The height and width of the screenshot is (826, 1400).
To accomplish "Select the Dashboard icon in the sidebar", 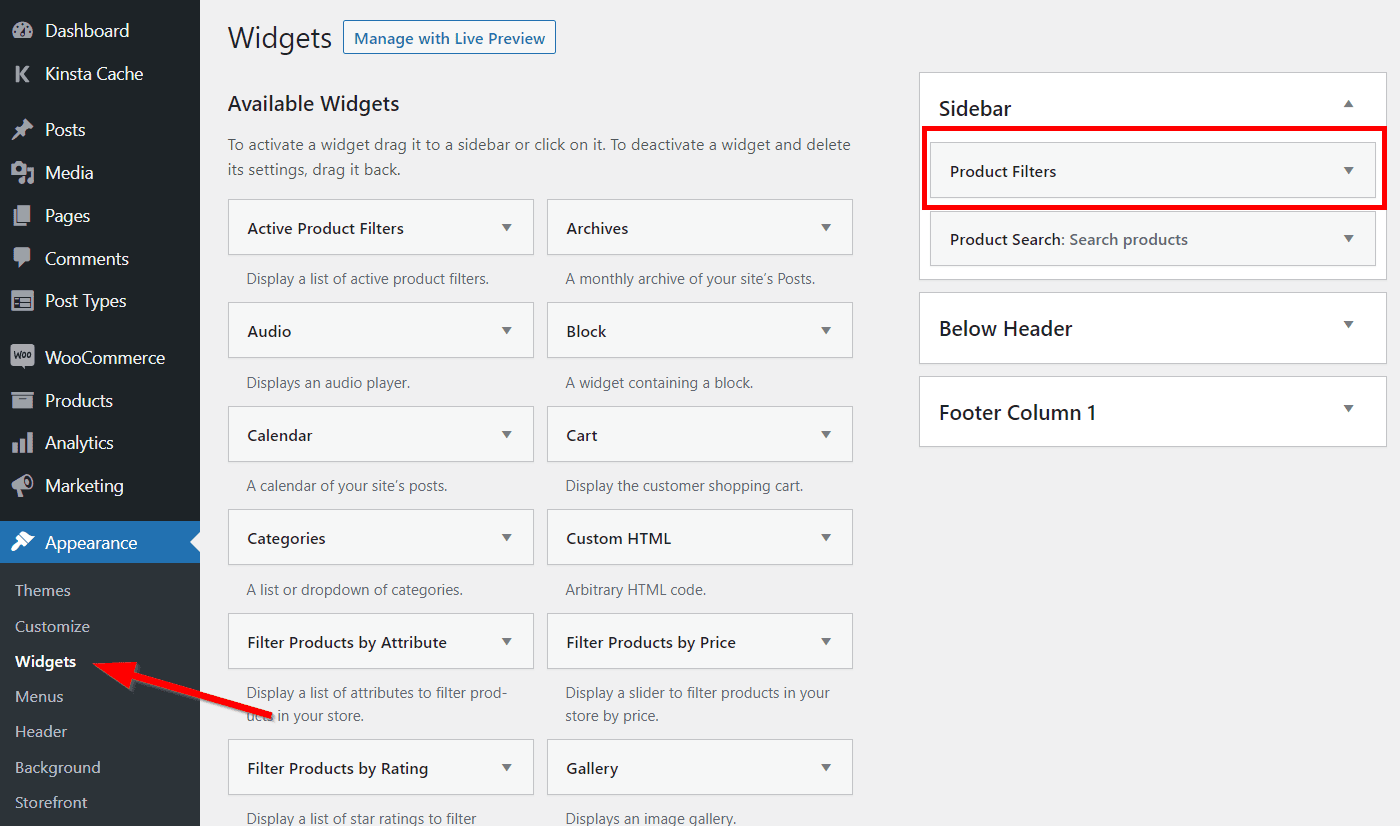I will pyautogui.click(x=23, y=30).
